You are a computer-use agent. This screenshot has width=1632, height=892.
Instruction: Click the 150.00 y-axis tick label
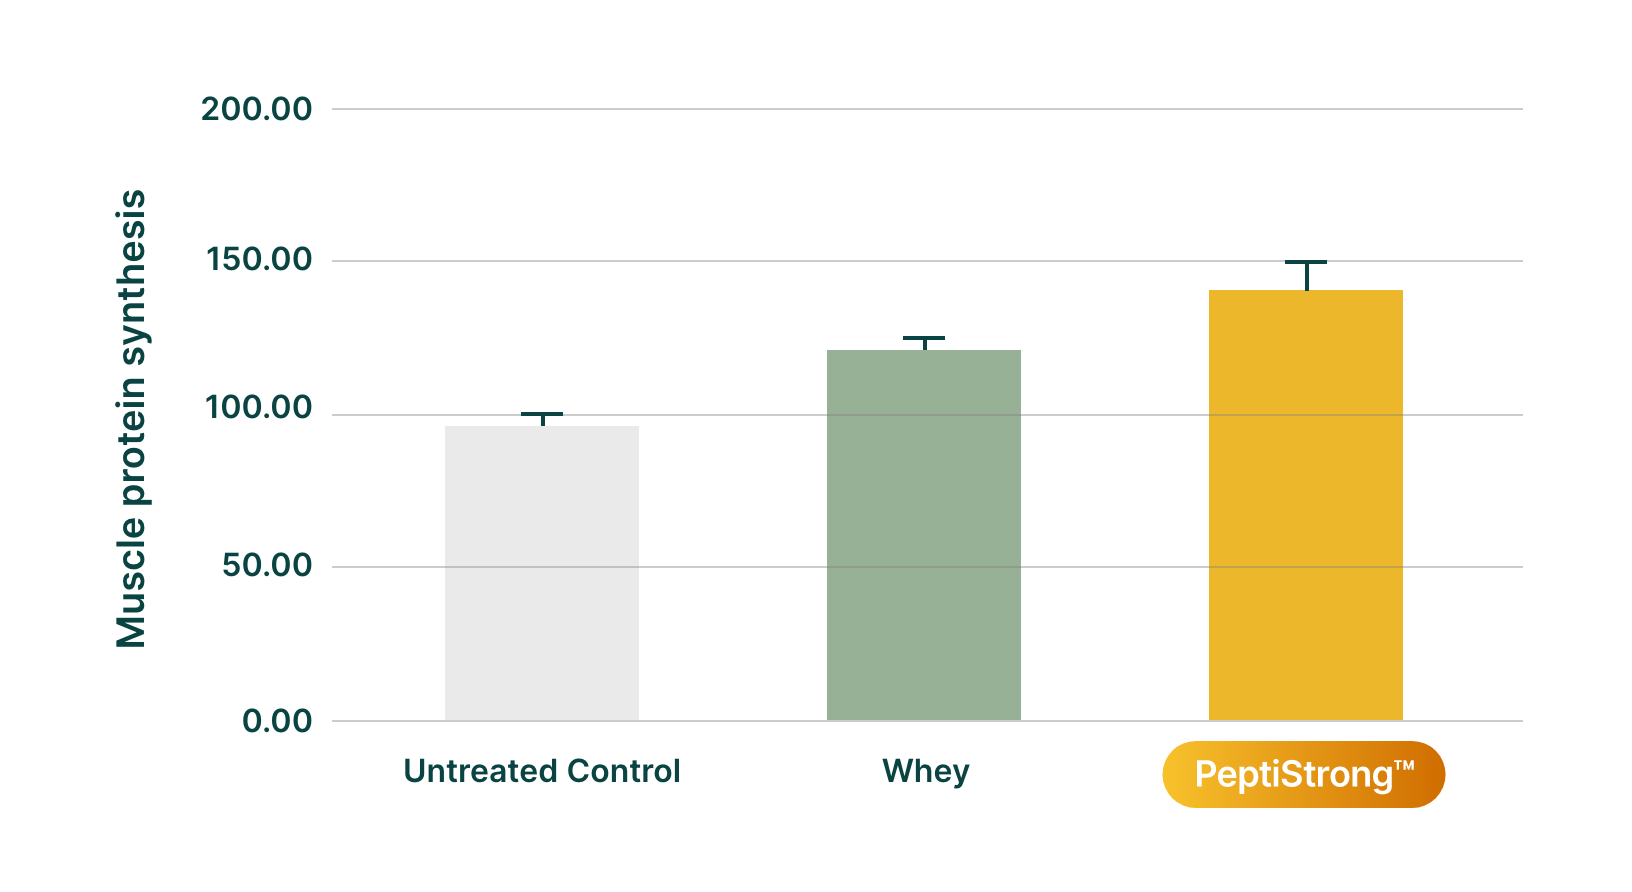(x=259, y=260)
